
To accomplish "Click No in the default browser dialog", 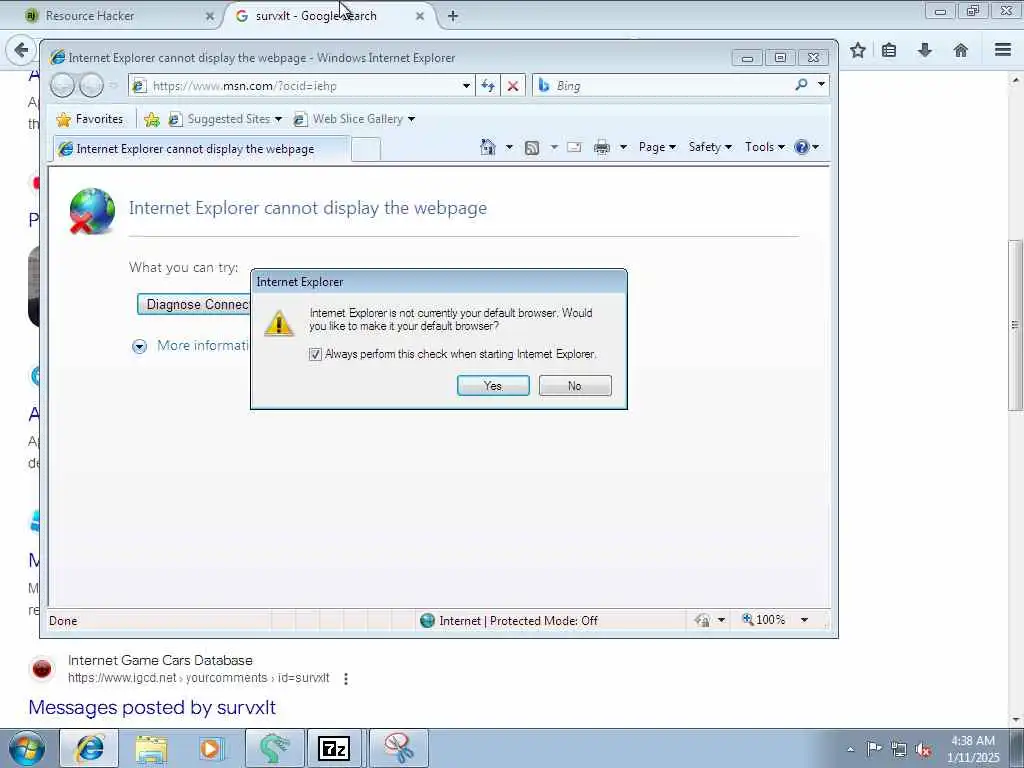I will pos(575,386).
